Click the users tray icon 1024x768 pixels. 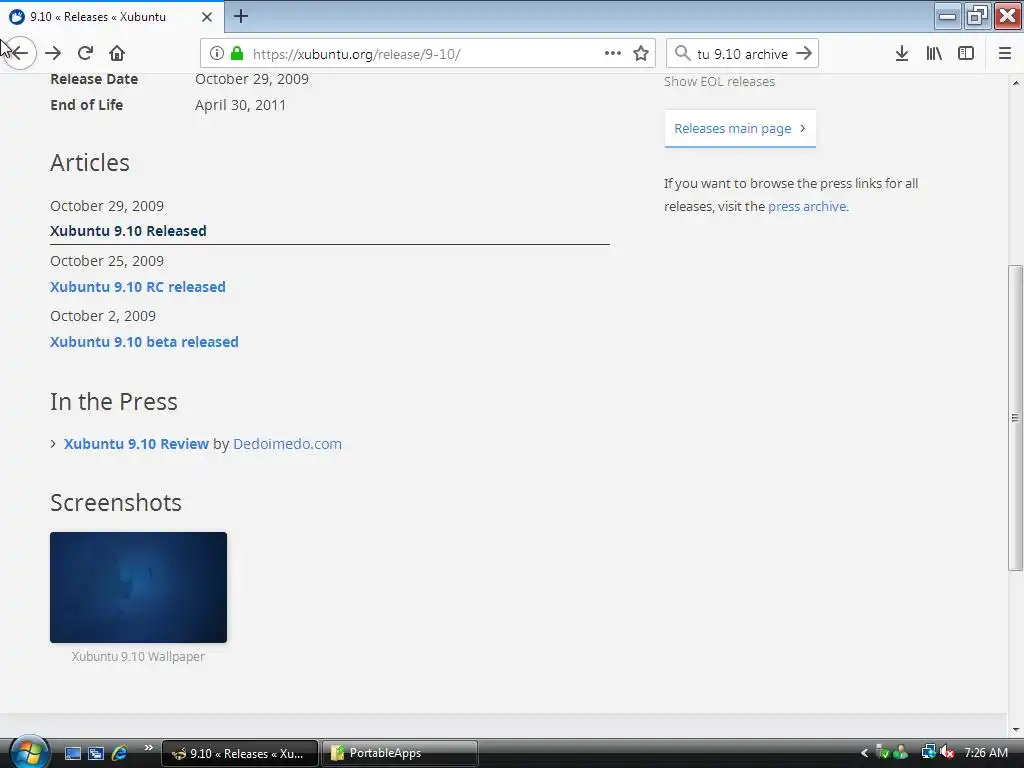tap(901, 752)
